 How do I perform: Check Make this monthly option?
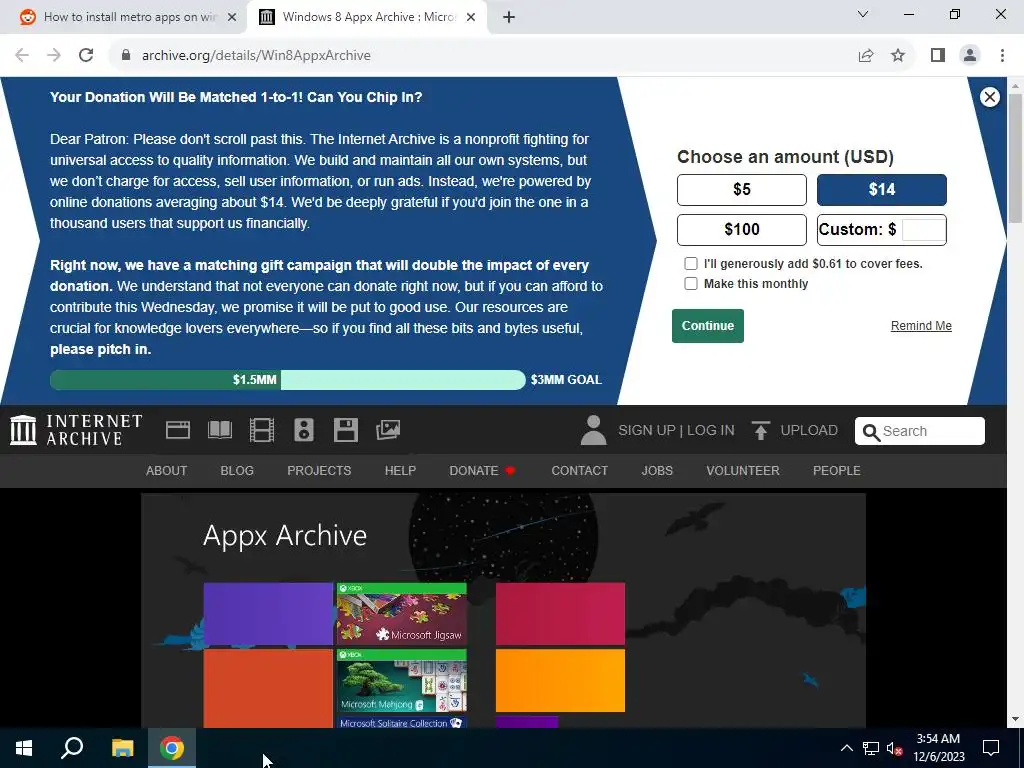(690, 283)
